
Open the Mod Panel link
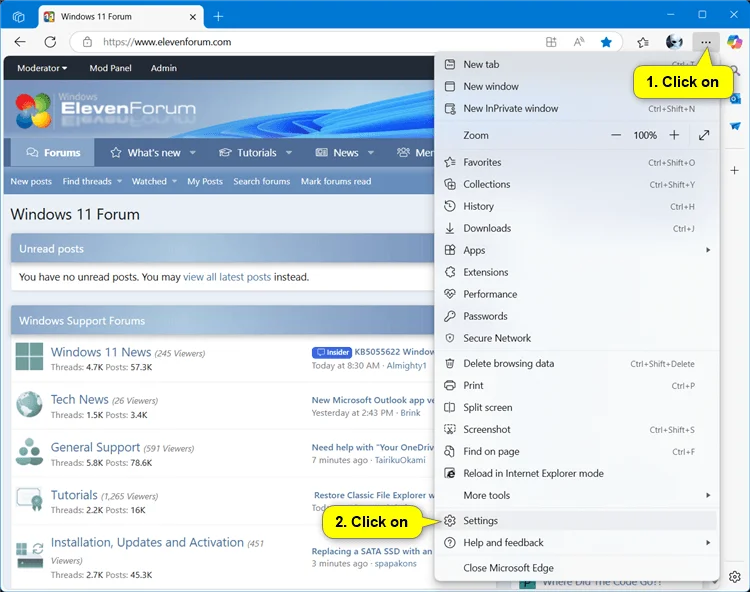tap(110, 68)
